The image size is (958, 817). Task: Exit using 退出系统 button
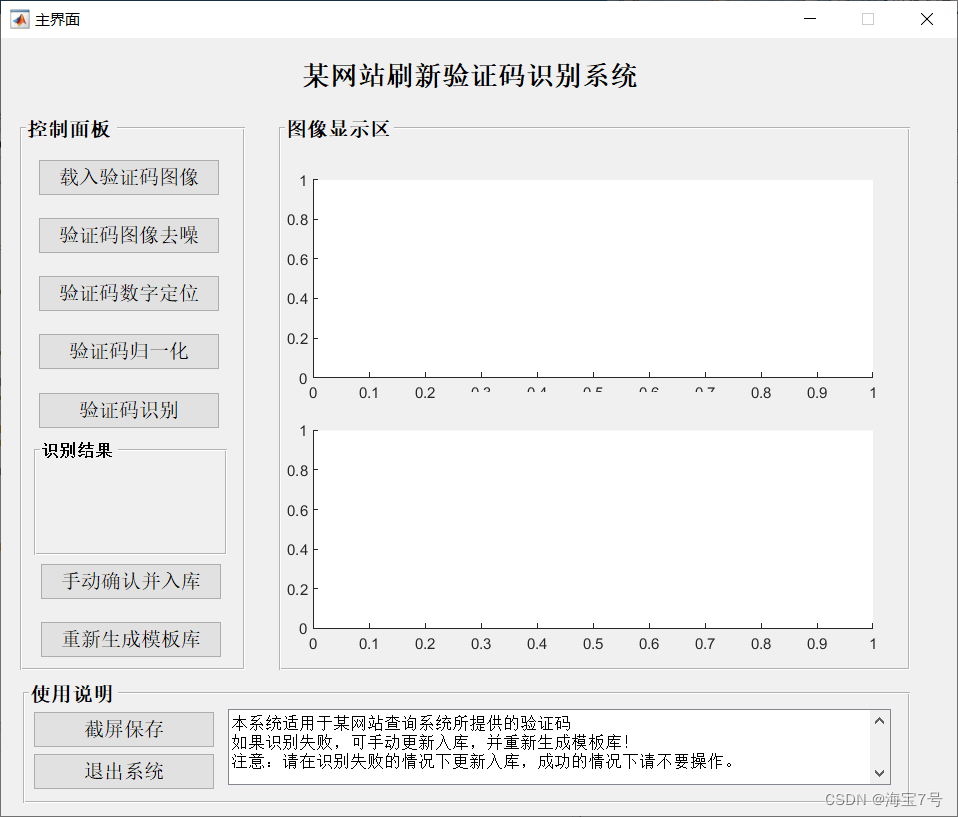[124, 771]
